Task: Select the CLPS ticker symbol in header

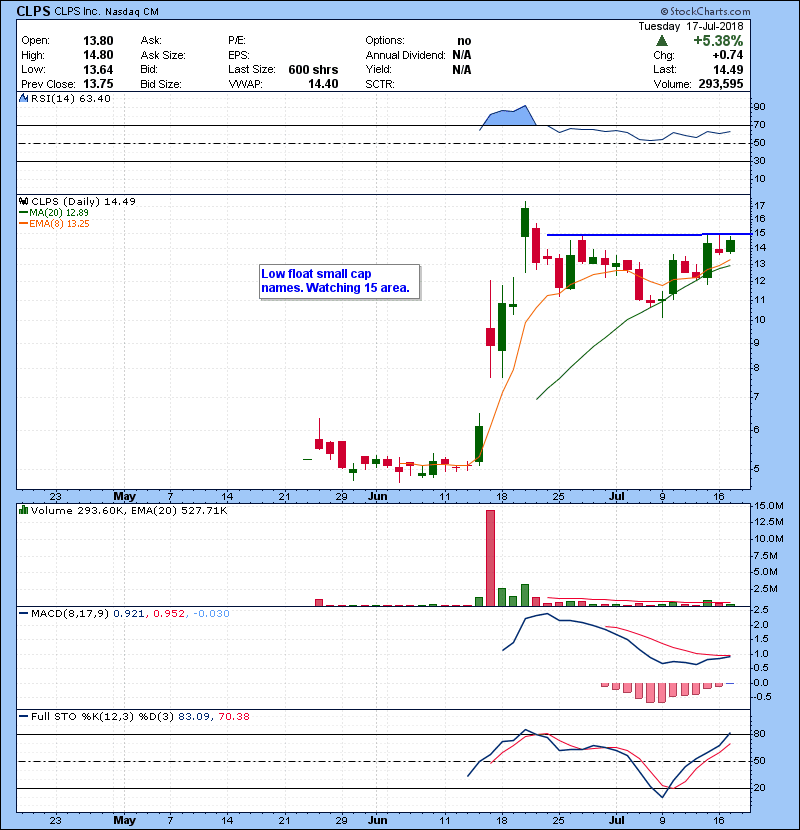Action: pyautogui.click(x=33, y=11)
